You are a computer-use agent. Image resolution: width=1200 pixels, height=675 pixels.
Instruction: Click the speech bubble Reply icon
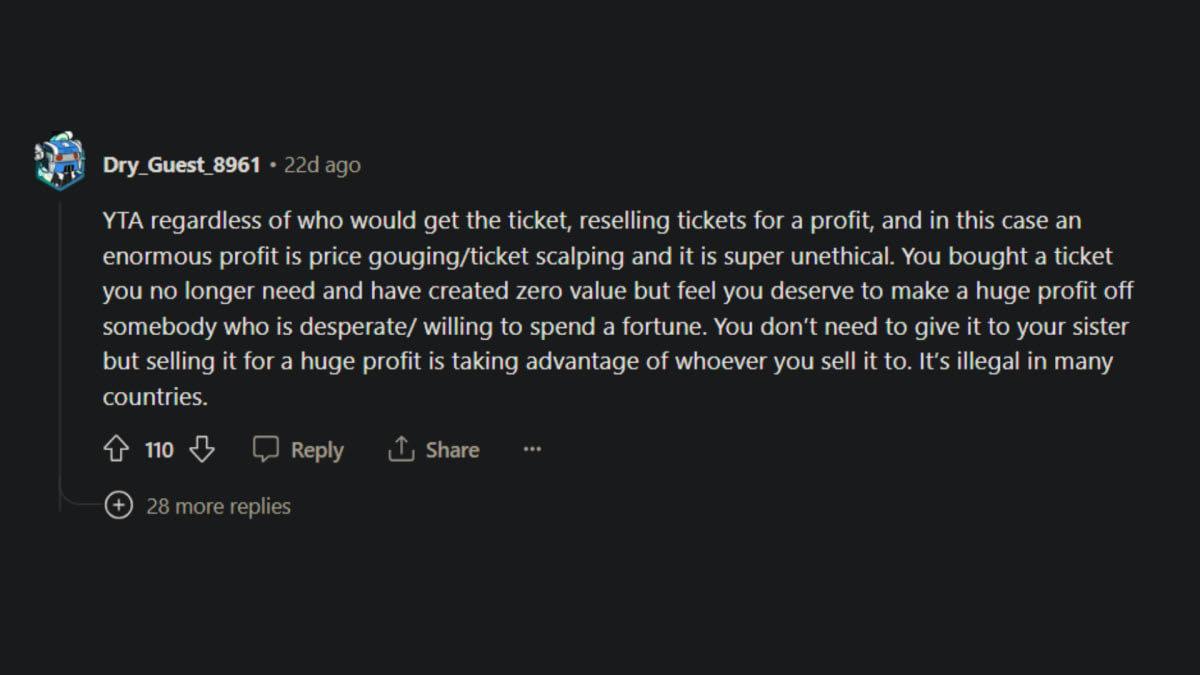(x=265, y=450)
